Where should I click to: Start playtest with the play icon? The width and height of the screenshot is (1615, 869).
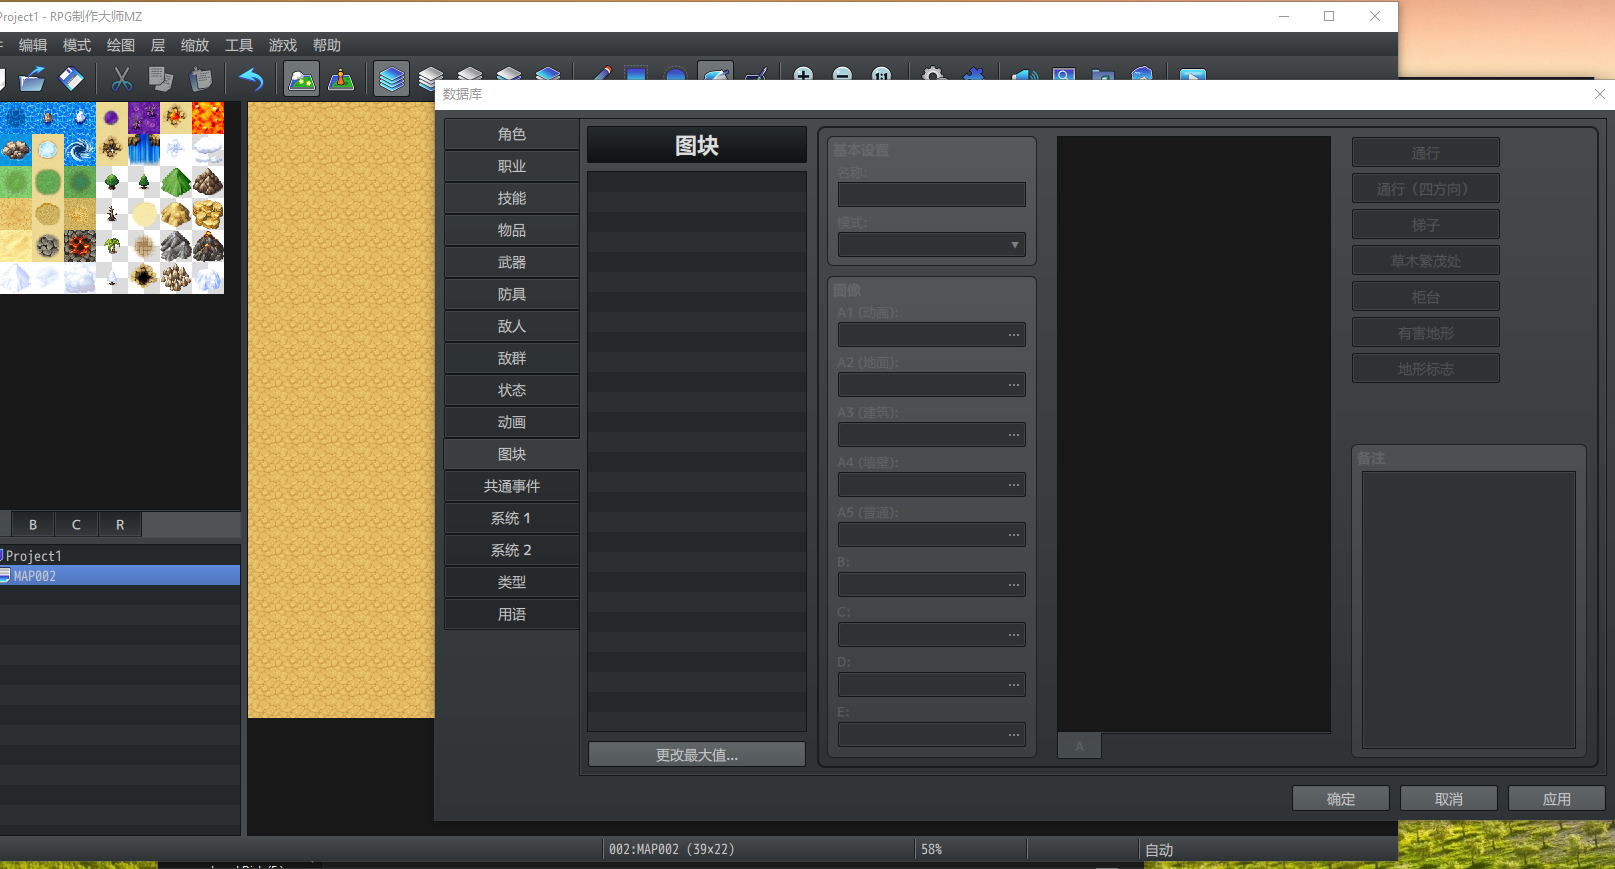pos(1192,75)
